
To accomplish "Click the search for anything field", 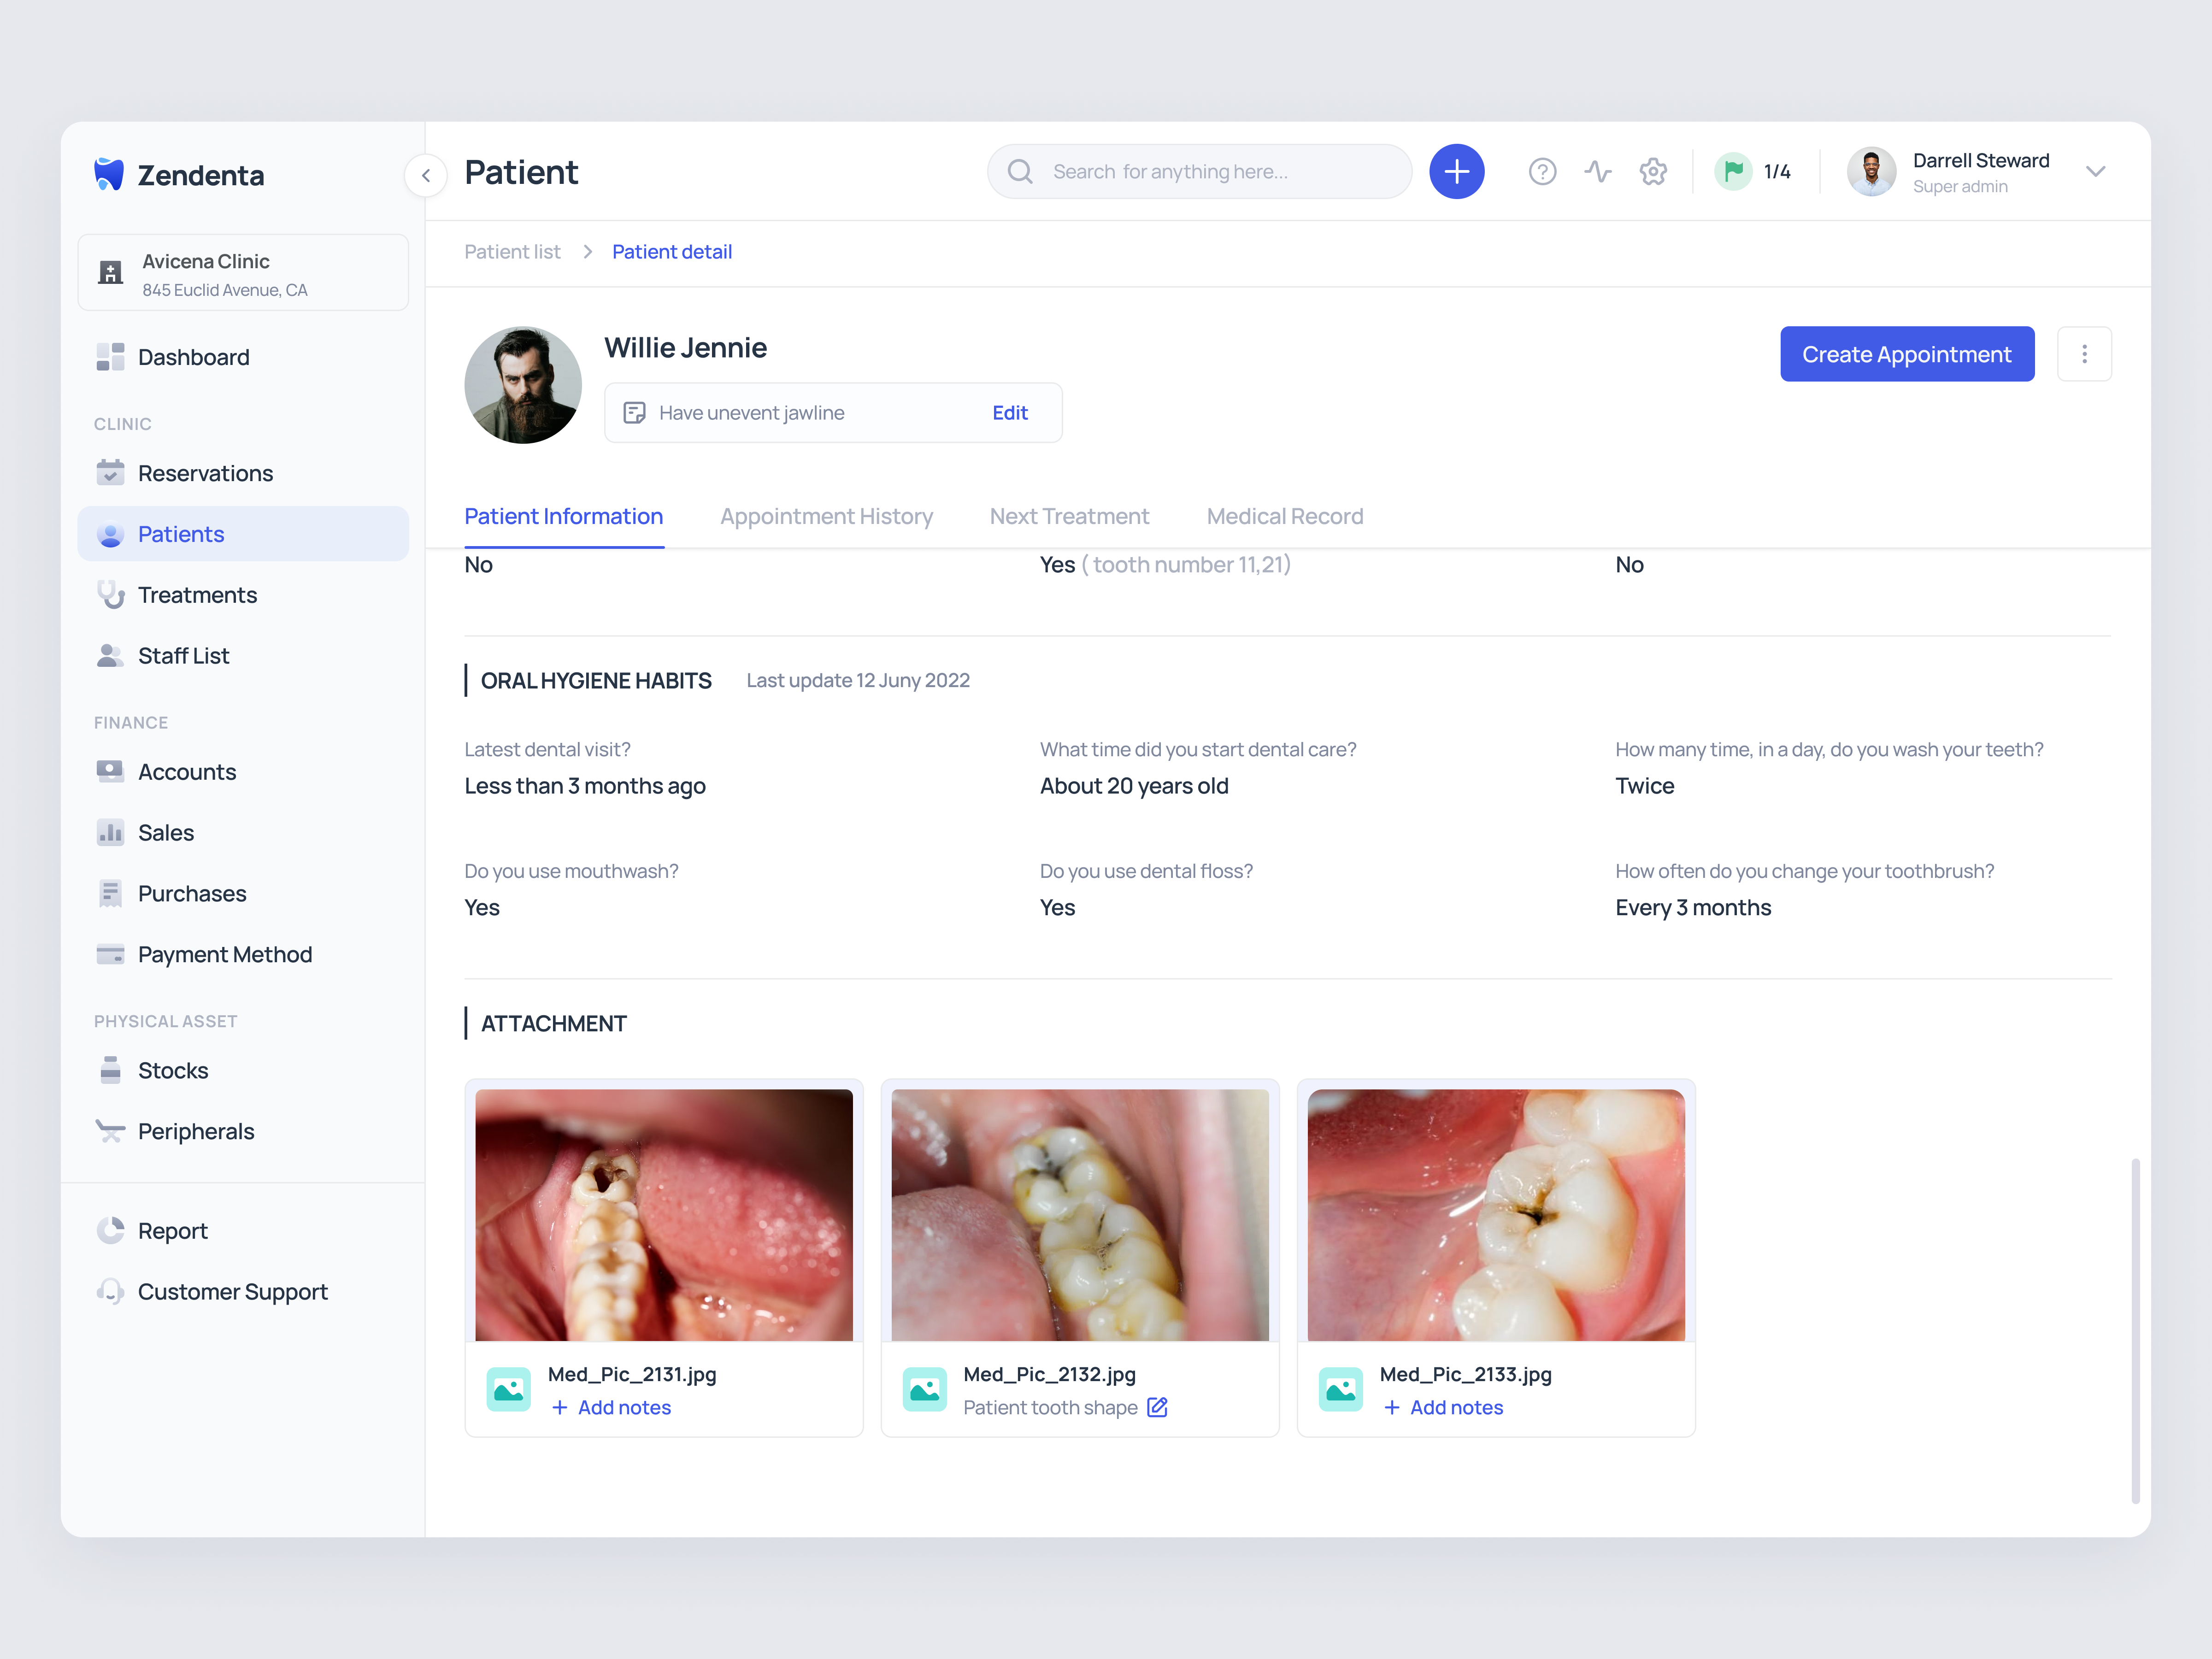I will 1199,171.
